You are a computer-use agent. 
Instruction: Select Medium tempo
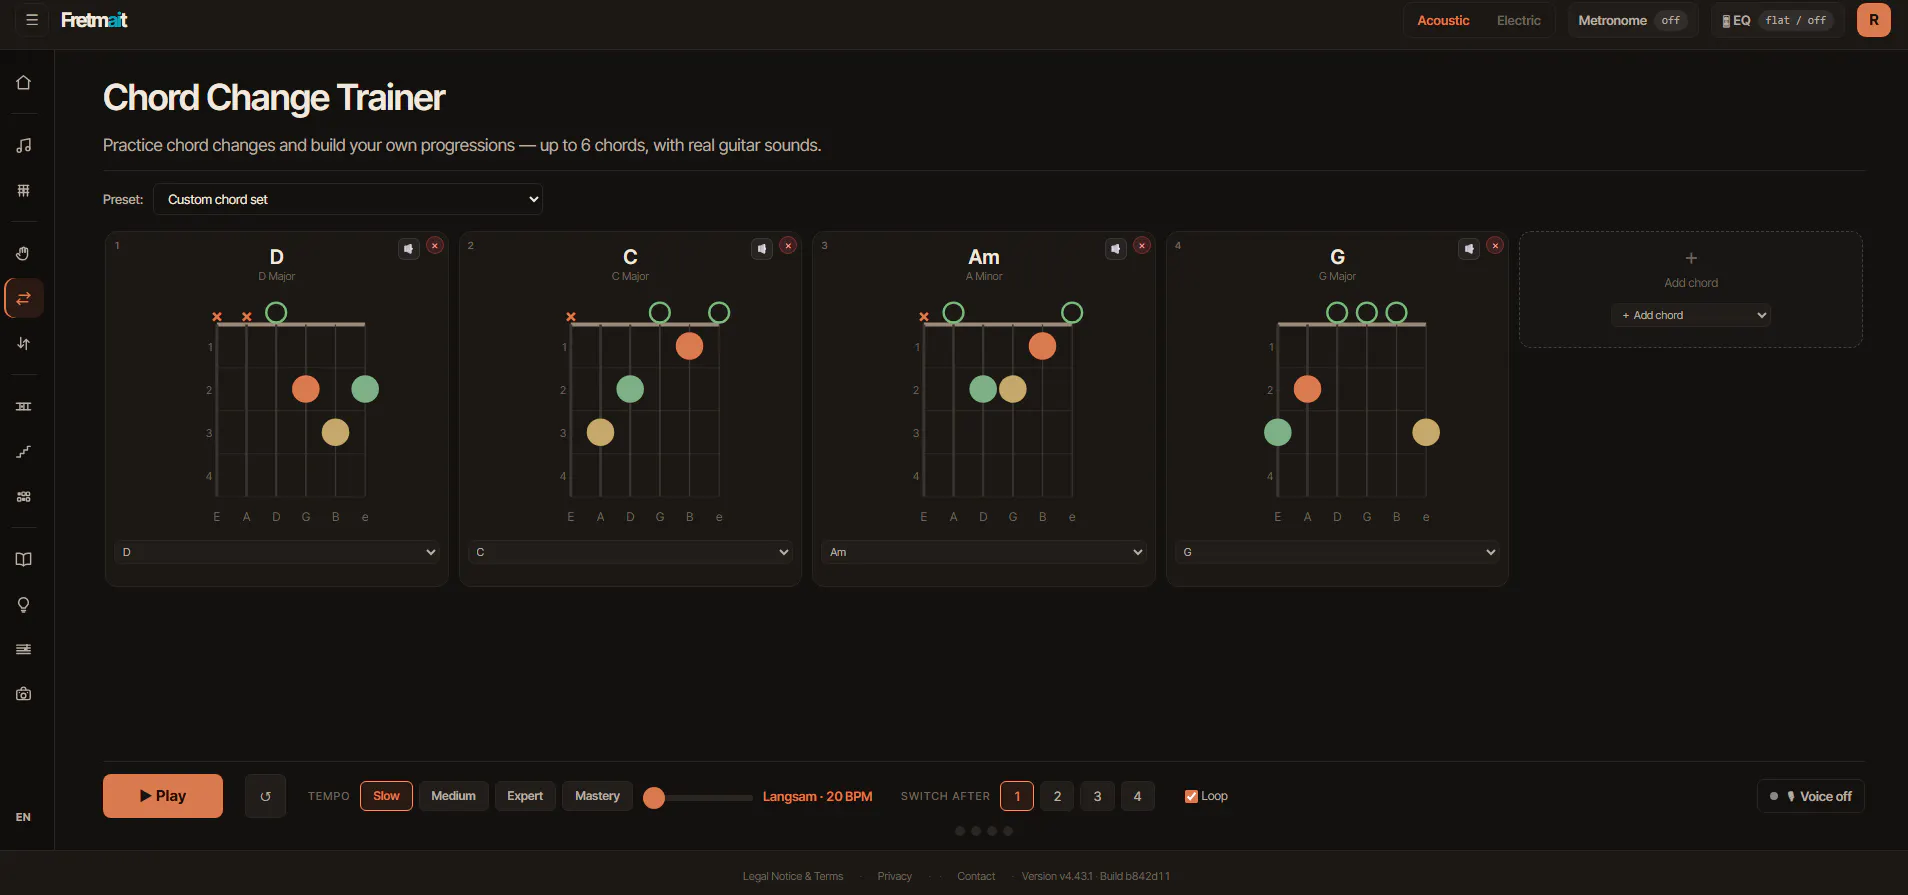pos(453,796)
